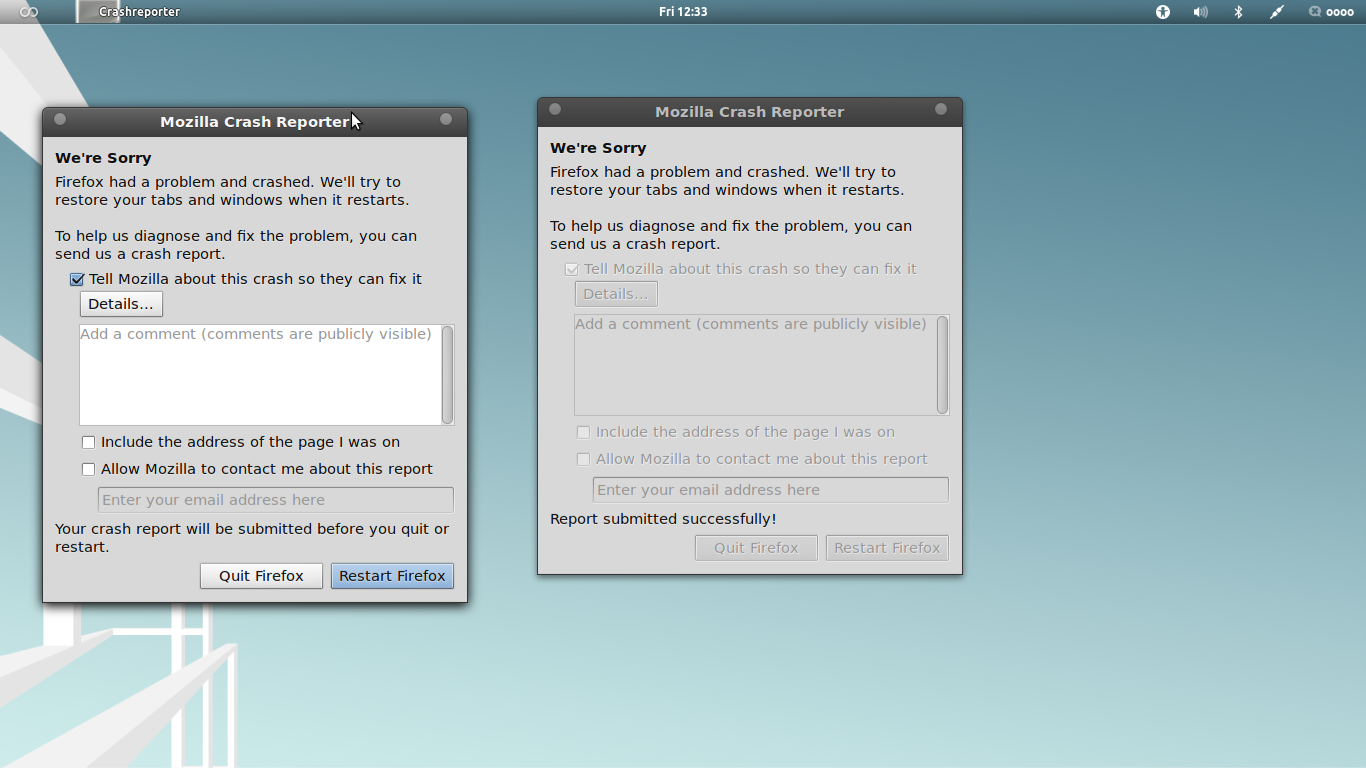
Task: Click disabled Details... button in submitted dialog
Action: pyautogui.click(x=616, y=294)
